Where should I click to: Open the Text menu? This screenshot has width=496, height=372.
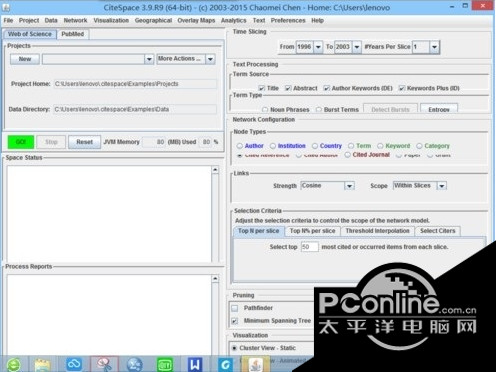point(259,20)
